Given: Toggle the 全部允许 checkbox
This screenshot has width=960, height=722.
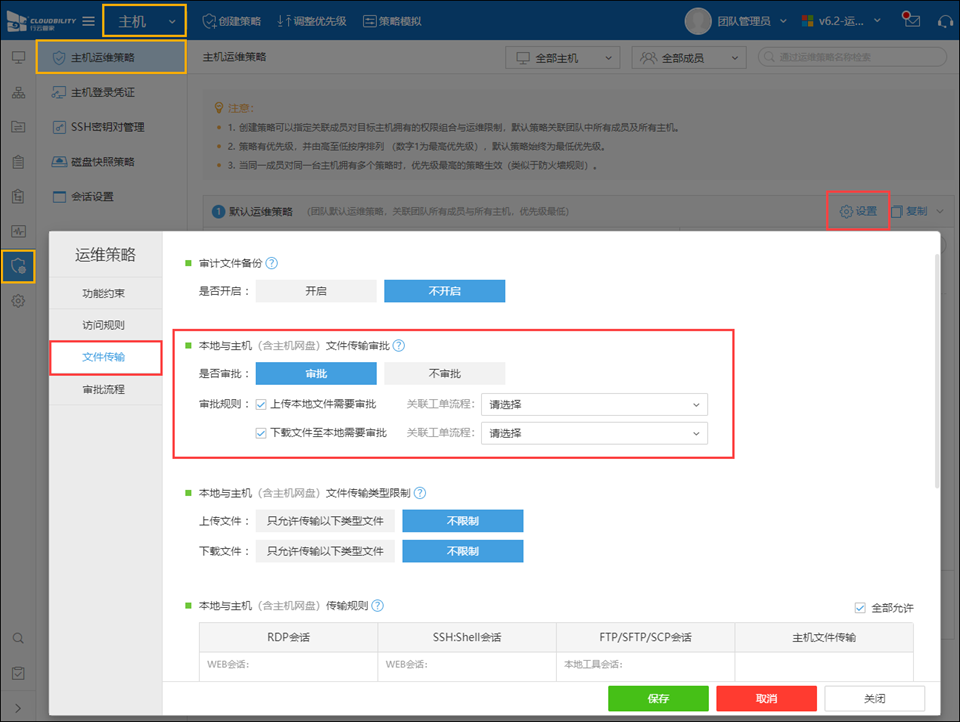Looking at the screenshot, I should 860,608.
